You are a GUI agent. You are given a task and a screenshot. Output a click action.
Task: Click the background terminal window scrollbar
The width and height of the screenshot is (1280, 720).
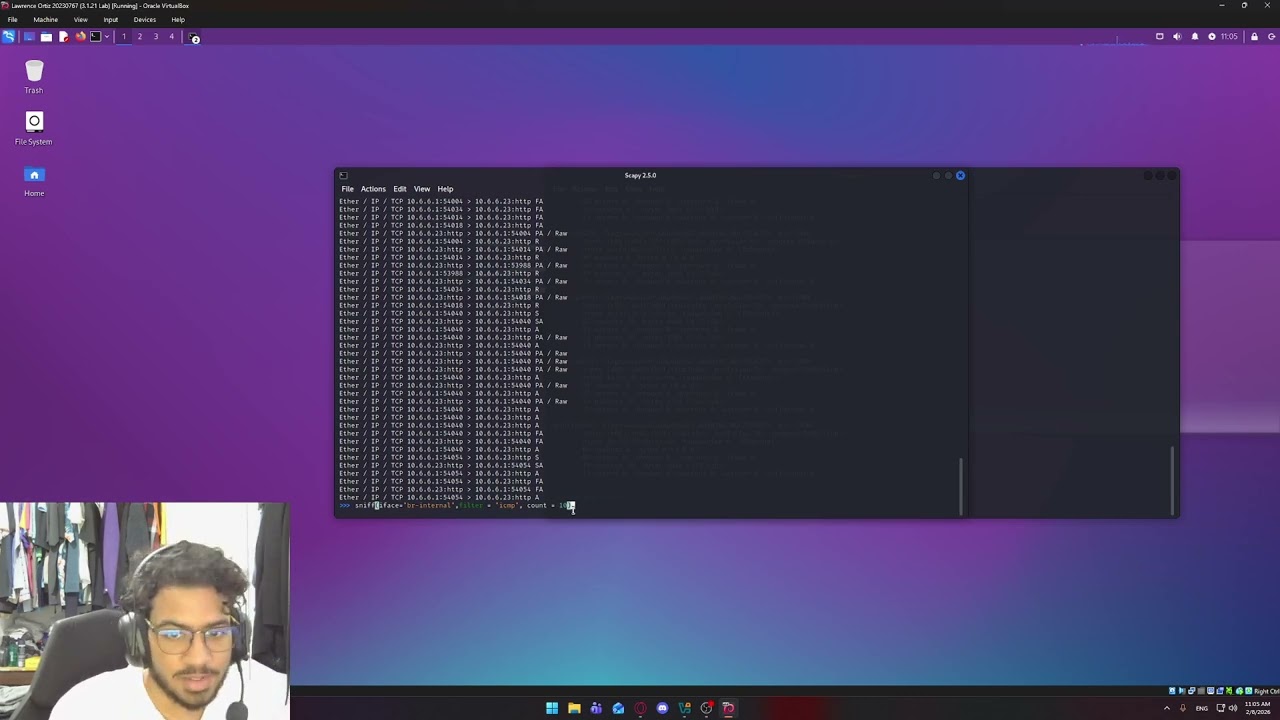tap(1173, 480)
